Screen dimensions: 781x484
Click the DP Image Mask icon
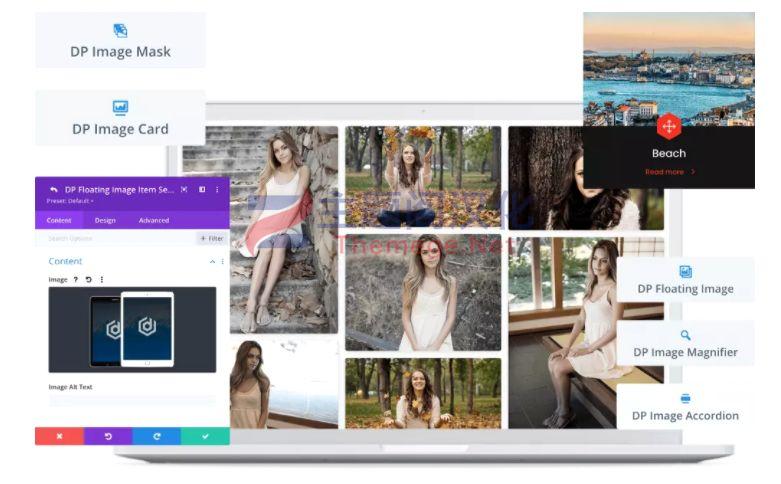[120, 30]
